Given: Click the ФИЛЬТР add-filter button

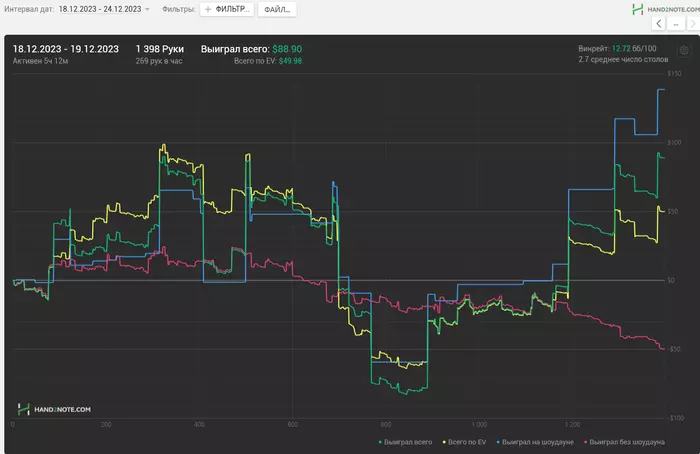Looking at the screenshot, I should 226,9.
